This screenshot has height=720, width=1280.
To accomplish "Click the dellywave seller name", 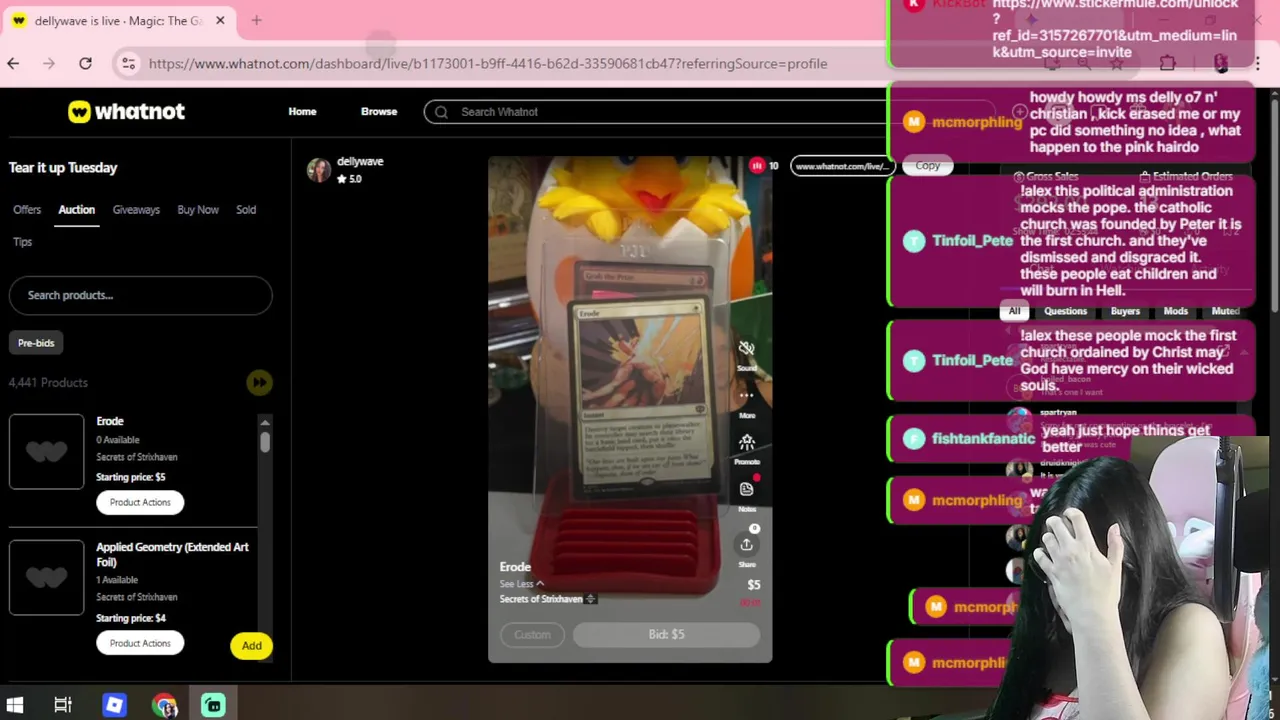I will [x=360, y=161].
